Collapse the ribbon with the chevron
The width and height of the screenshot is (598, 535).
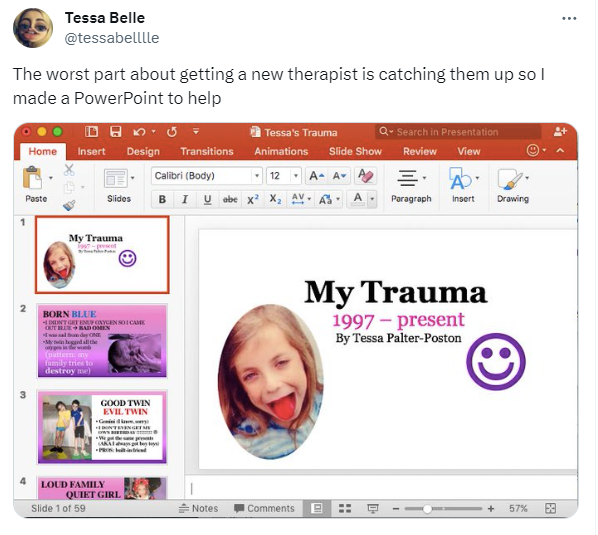pyautogui.click(x=560, y=151)
